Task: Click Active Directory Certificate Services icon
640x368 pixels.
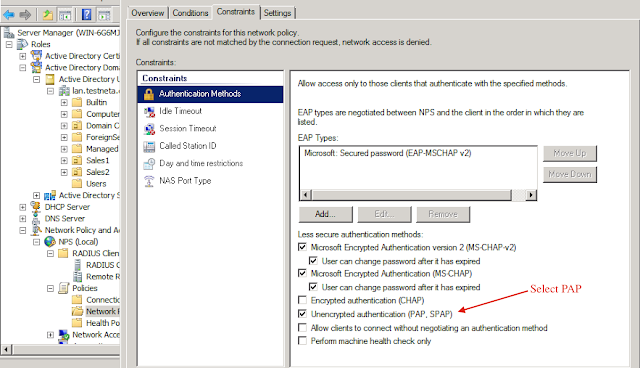Action: tap(37, 55)
